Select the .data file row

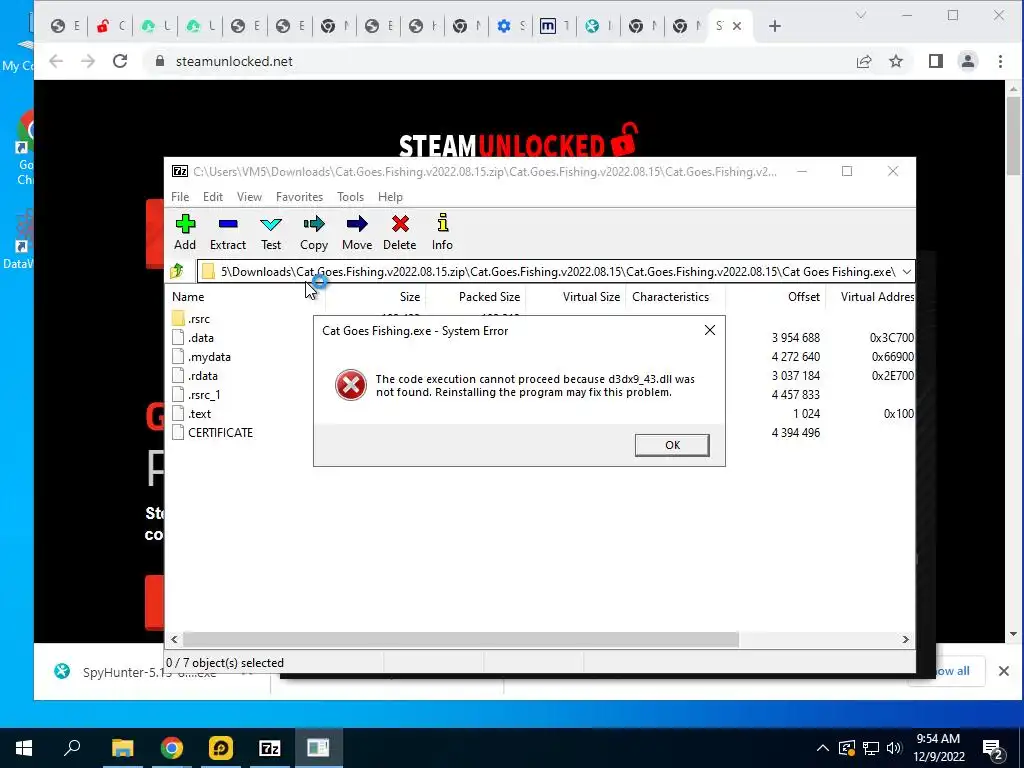(200, 338)
